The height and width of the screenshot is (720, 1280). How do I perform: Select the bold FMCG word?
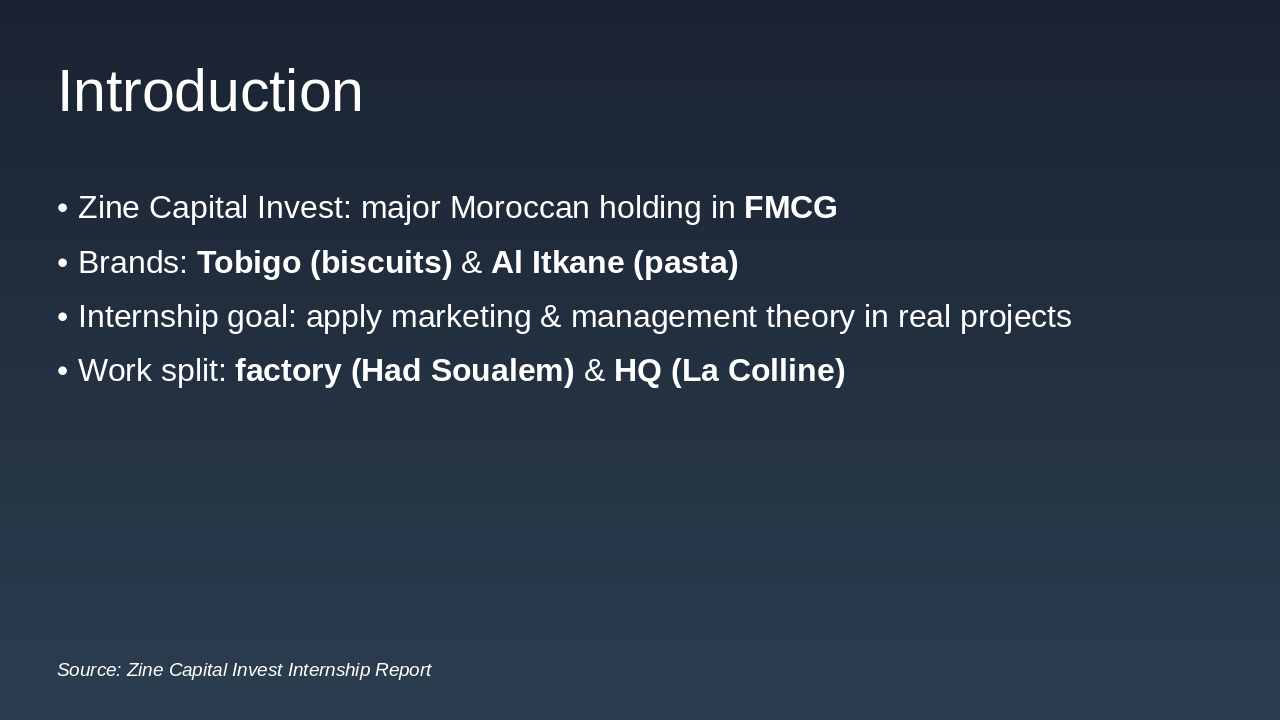(x=790, y=208)
